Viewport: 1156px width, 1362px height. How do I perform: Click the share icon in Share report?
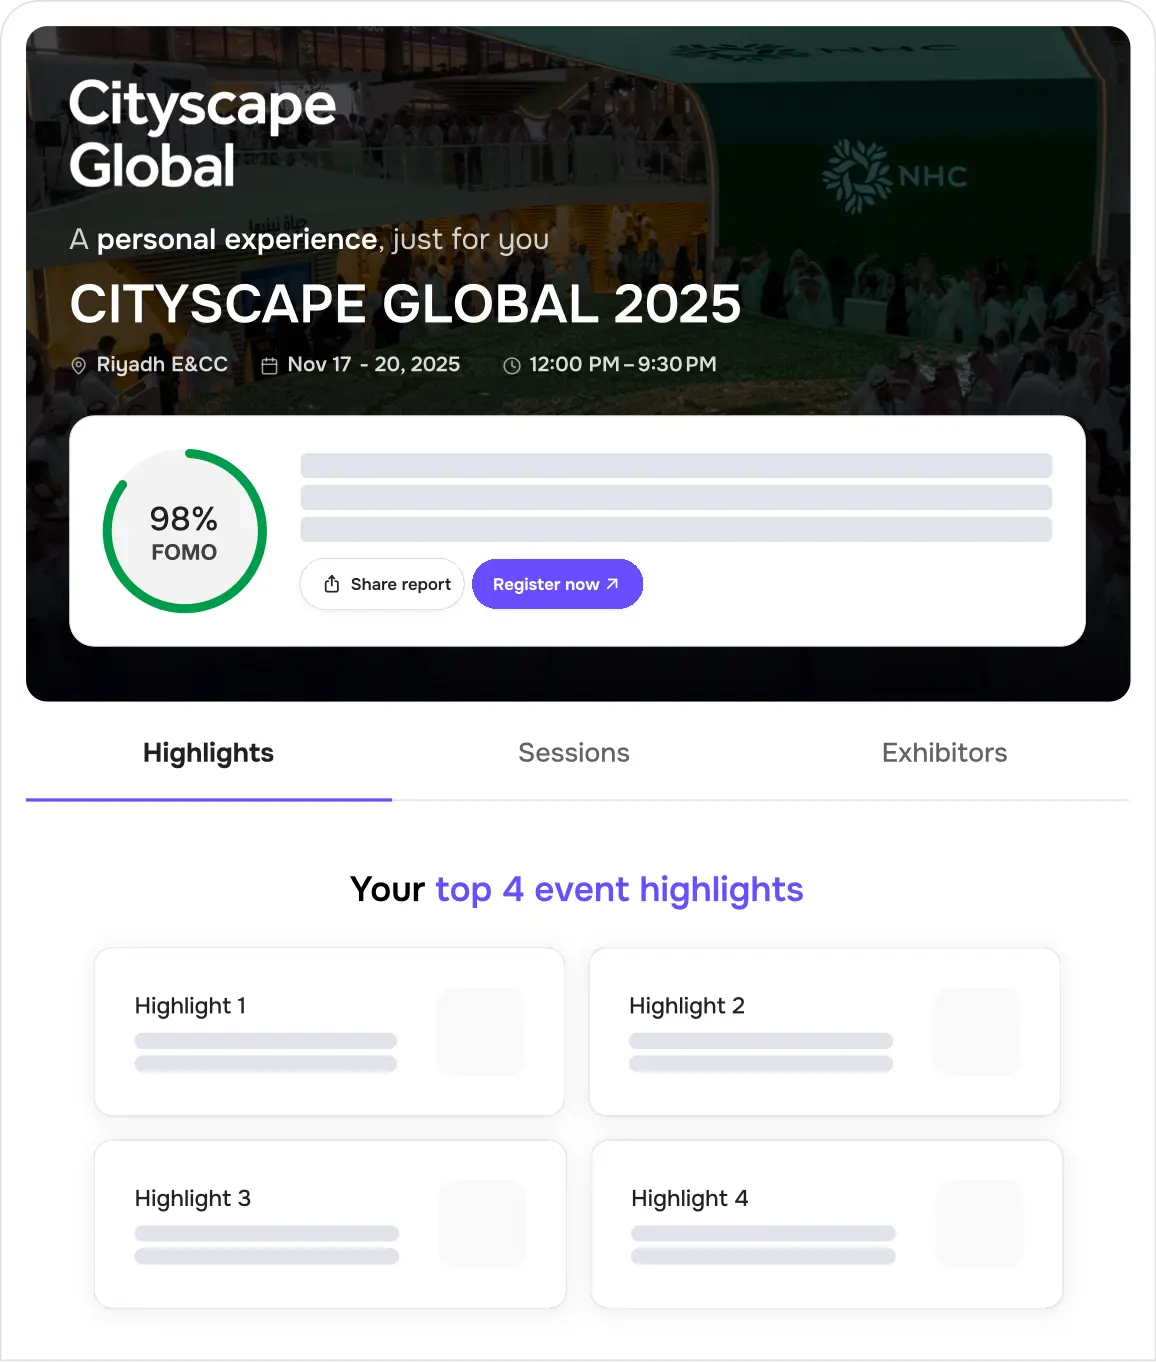(332, 584)
